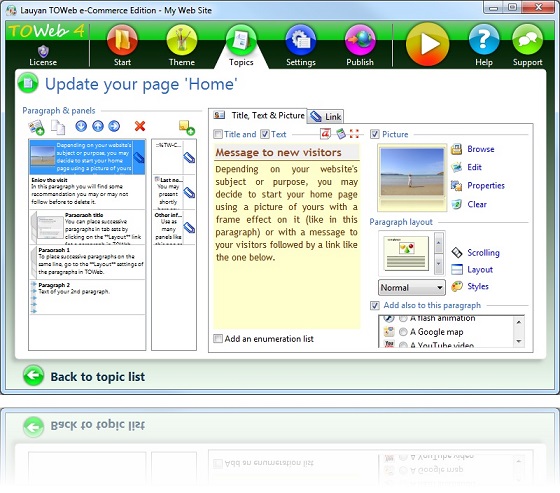Toggle the Picture checkbox
Screen dimensions: 560x493
[x=374, y=134]
